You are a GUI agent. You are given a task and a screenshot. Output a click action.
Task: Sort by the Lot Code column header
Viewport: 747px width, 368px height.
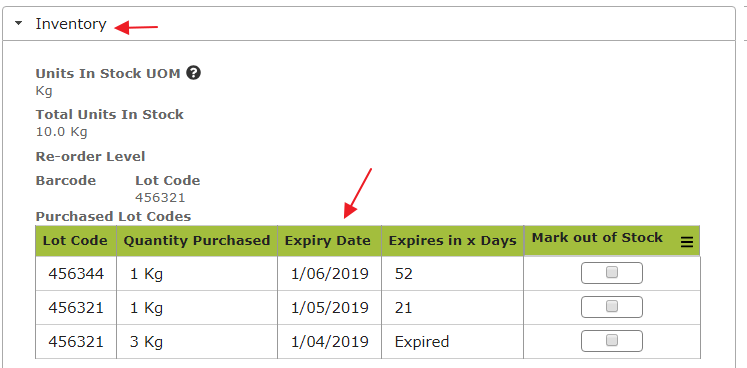pyautogui.click(x=76, y=241)
